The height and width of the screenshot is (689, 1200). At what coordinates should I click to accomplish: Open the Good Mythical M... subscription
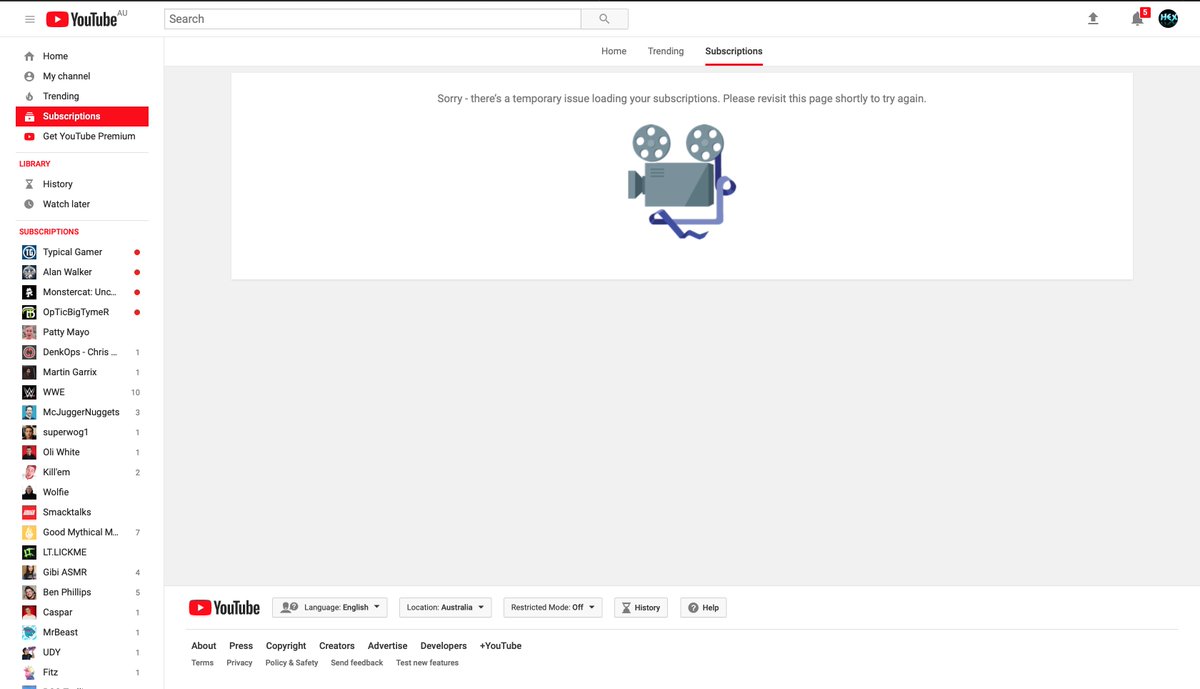(x=82, y=532)
